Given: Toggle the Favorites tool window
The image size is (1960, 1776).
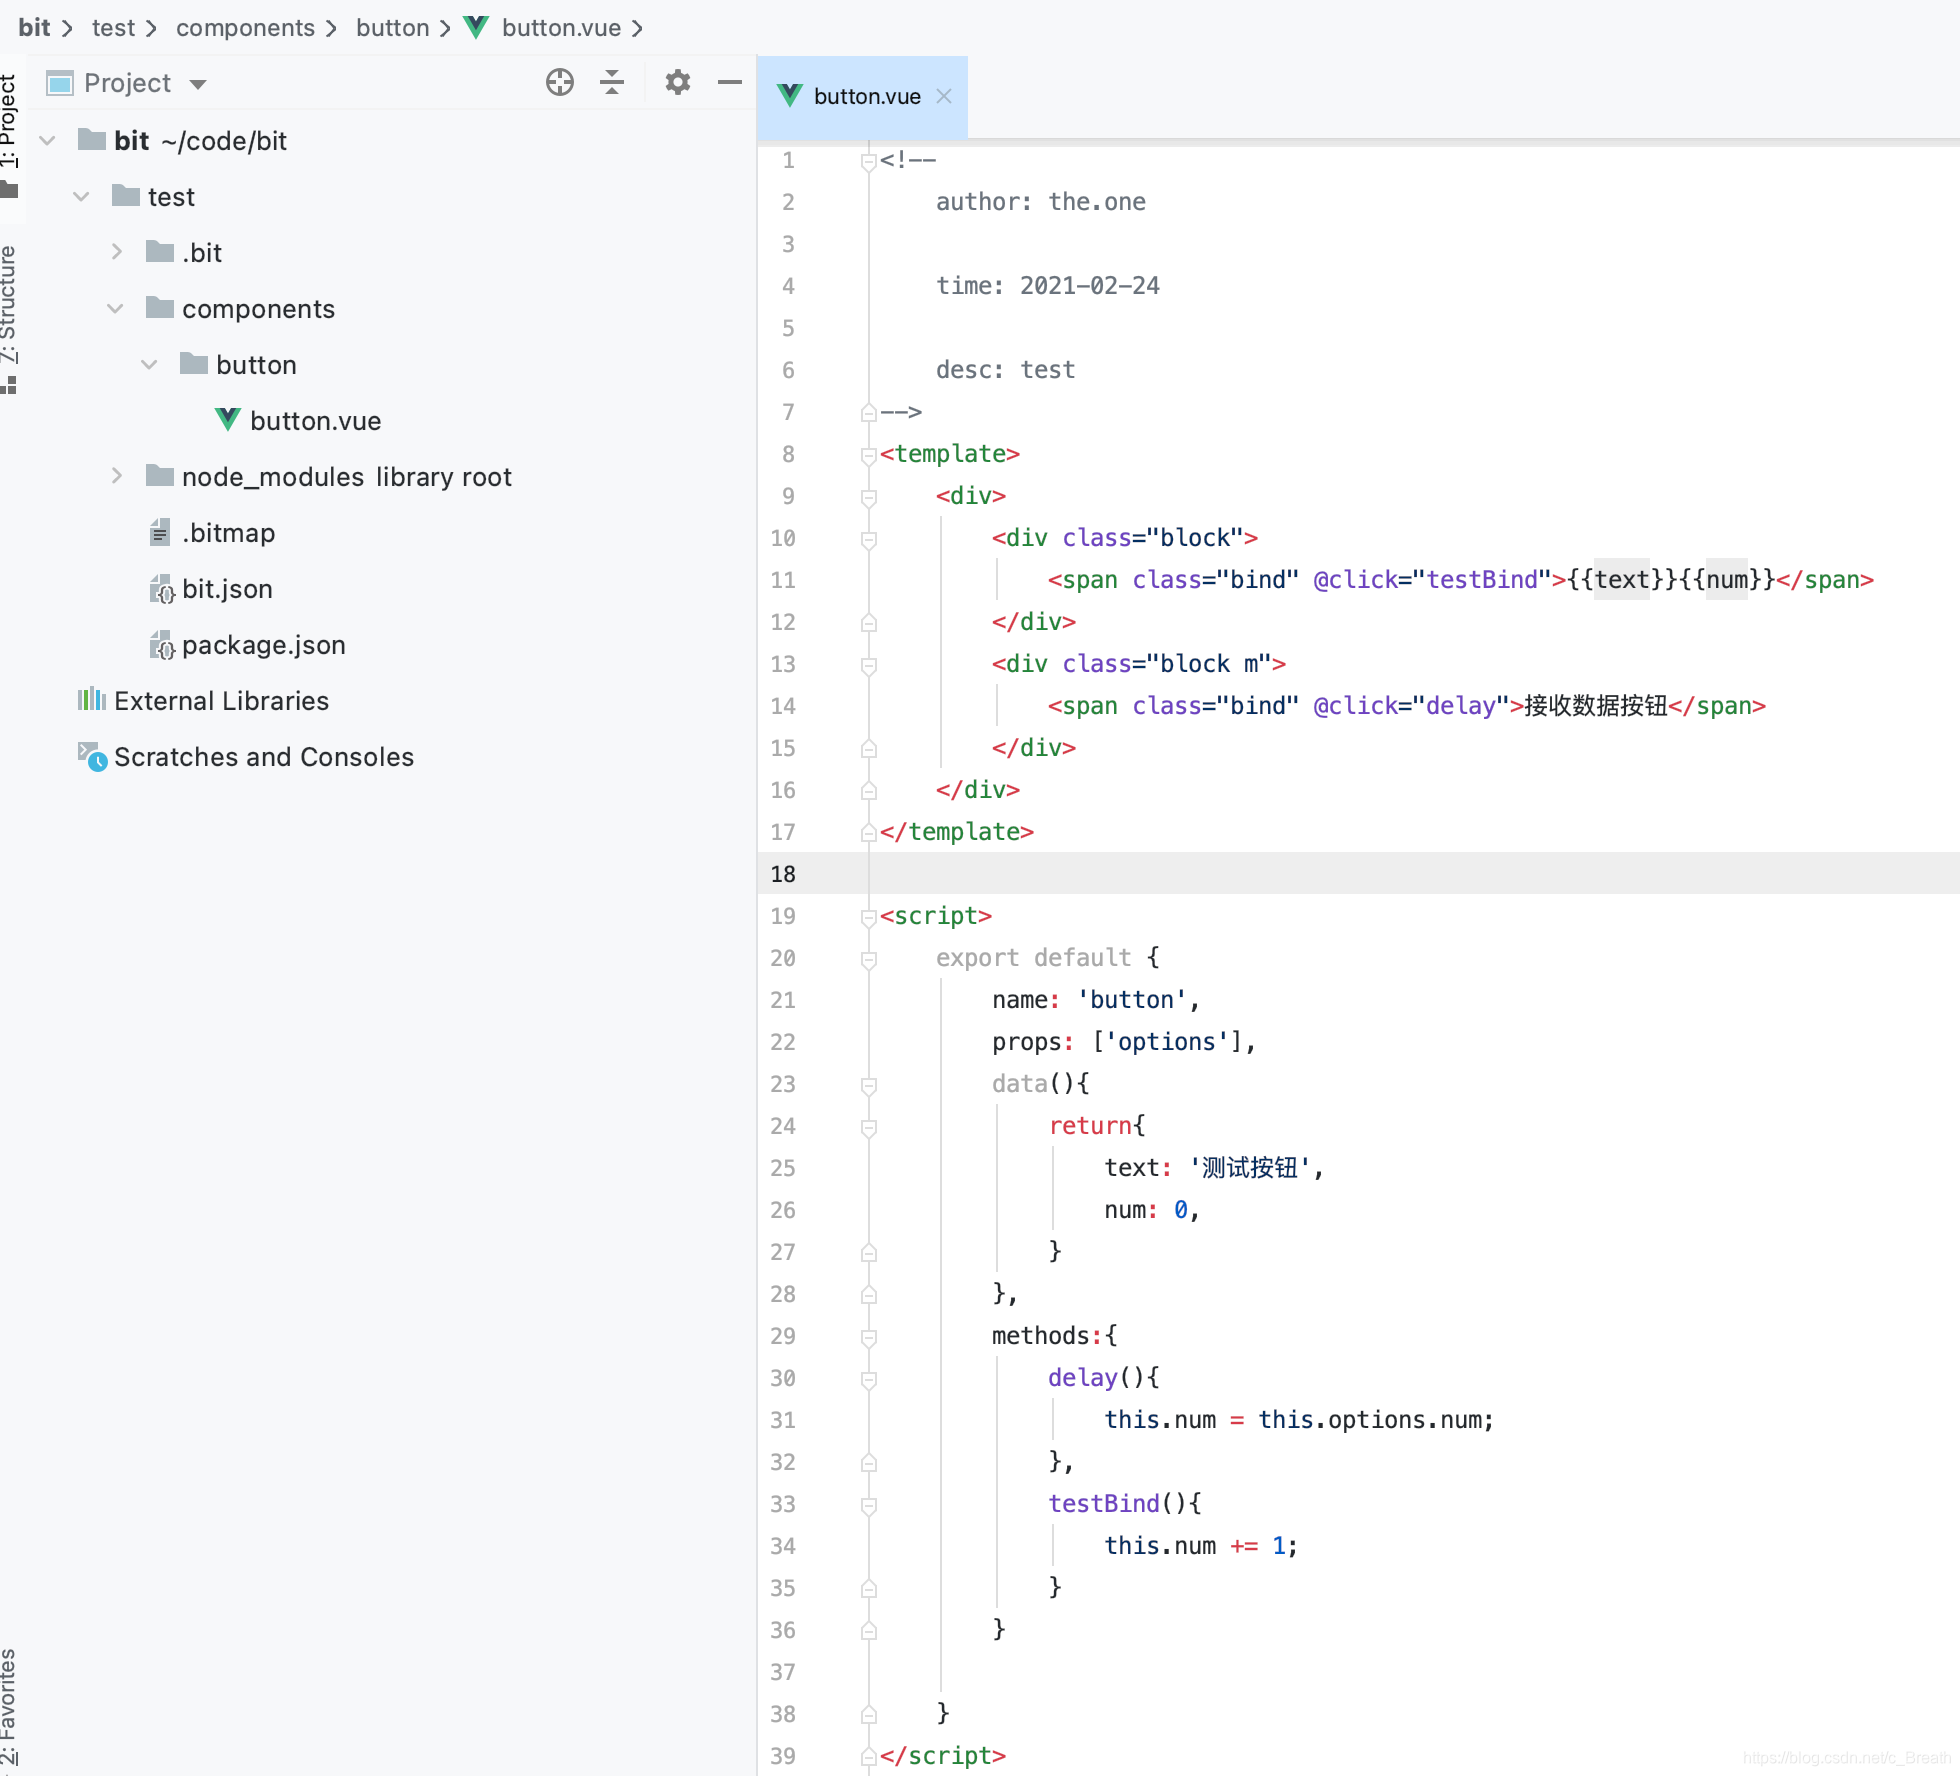Looking at the screenshot, I should [9, 1705].
